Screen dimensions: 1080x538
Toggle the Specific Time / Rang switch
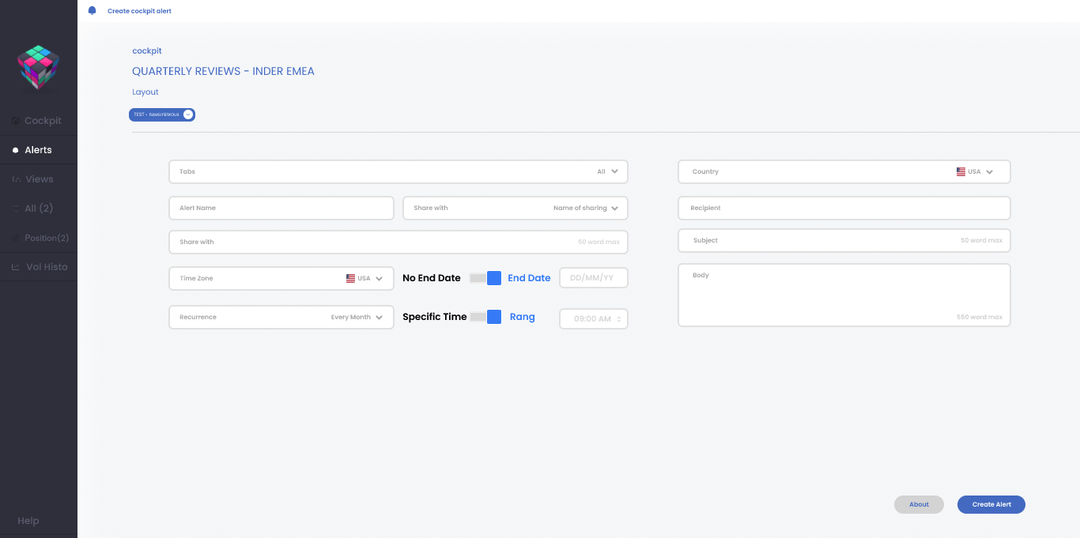point(486,317)
